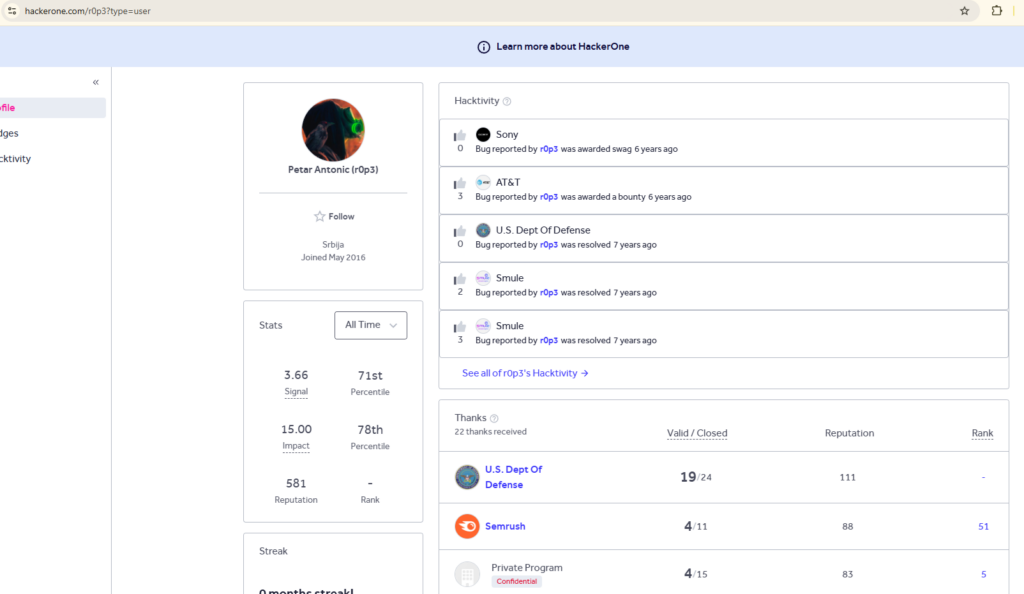Click the info icon beside Learn more banner

[x=483, y=47]
